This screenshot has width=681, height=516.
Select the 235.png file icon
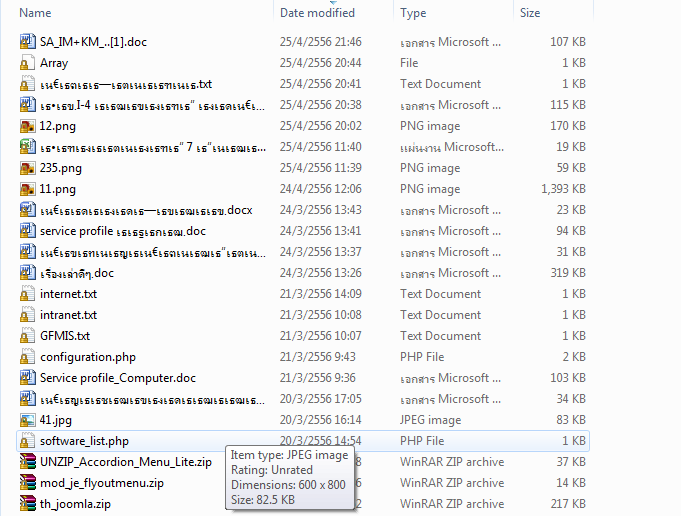[27, 168]
